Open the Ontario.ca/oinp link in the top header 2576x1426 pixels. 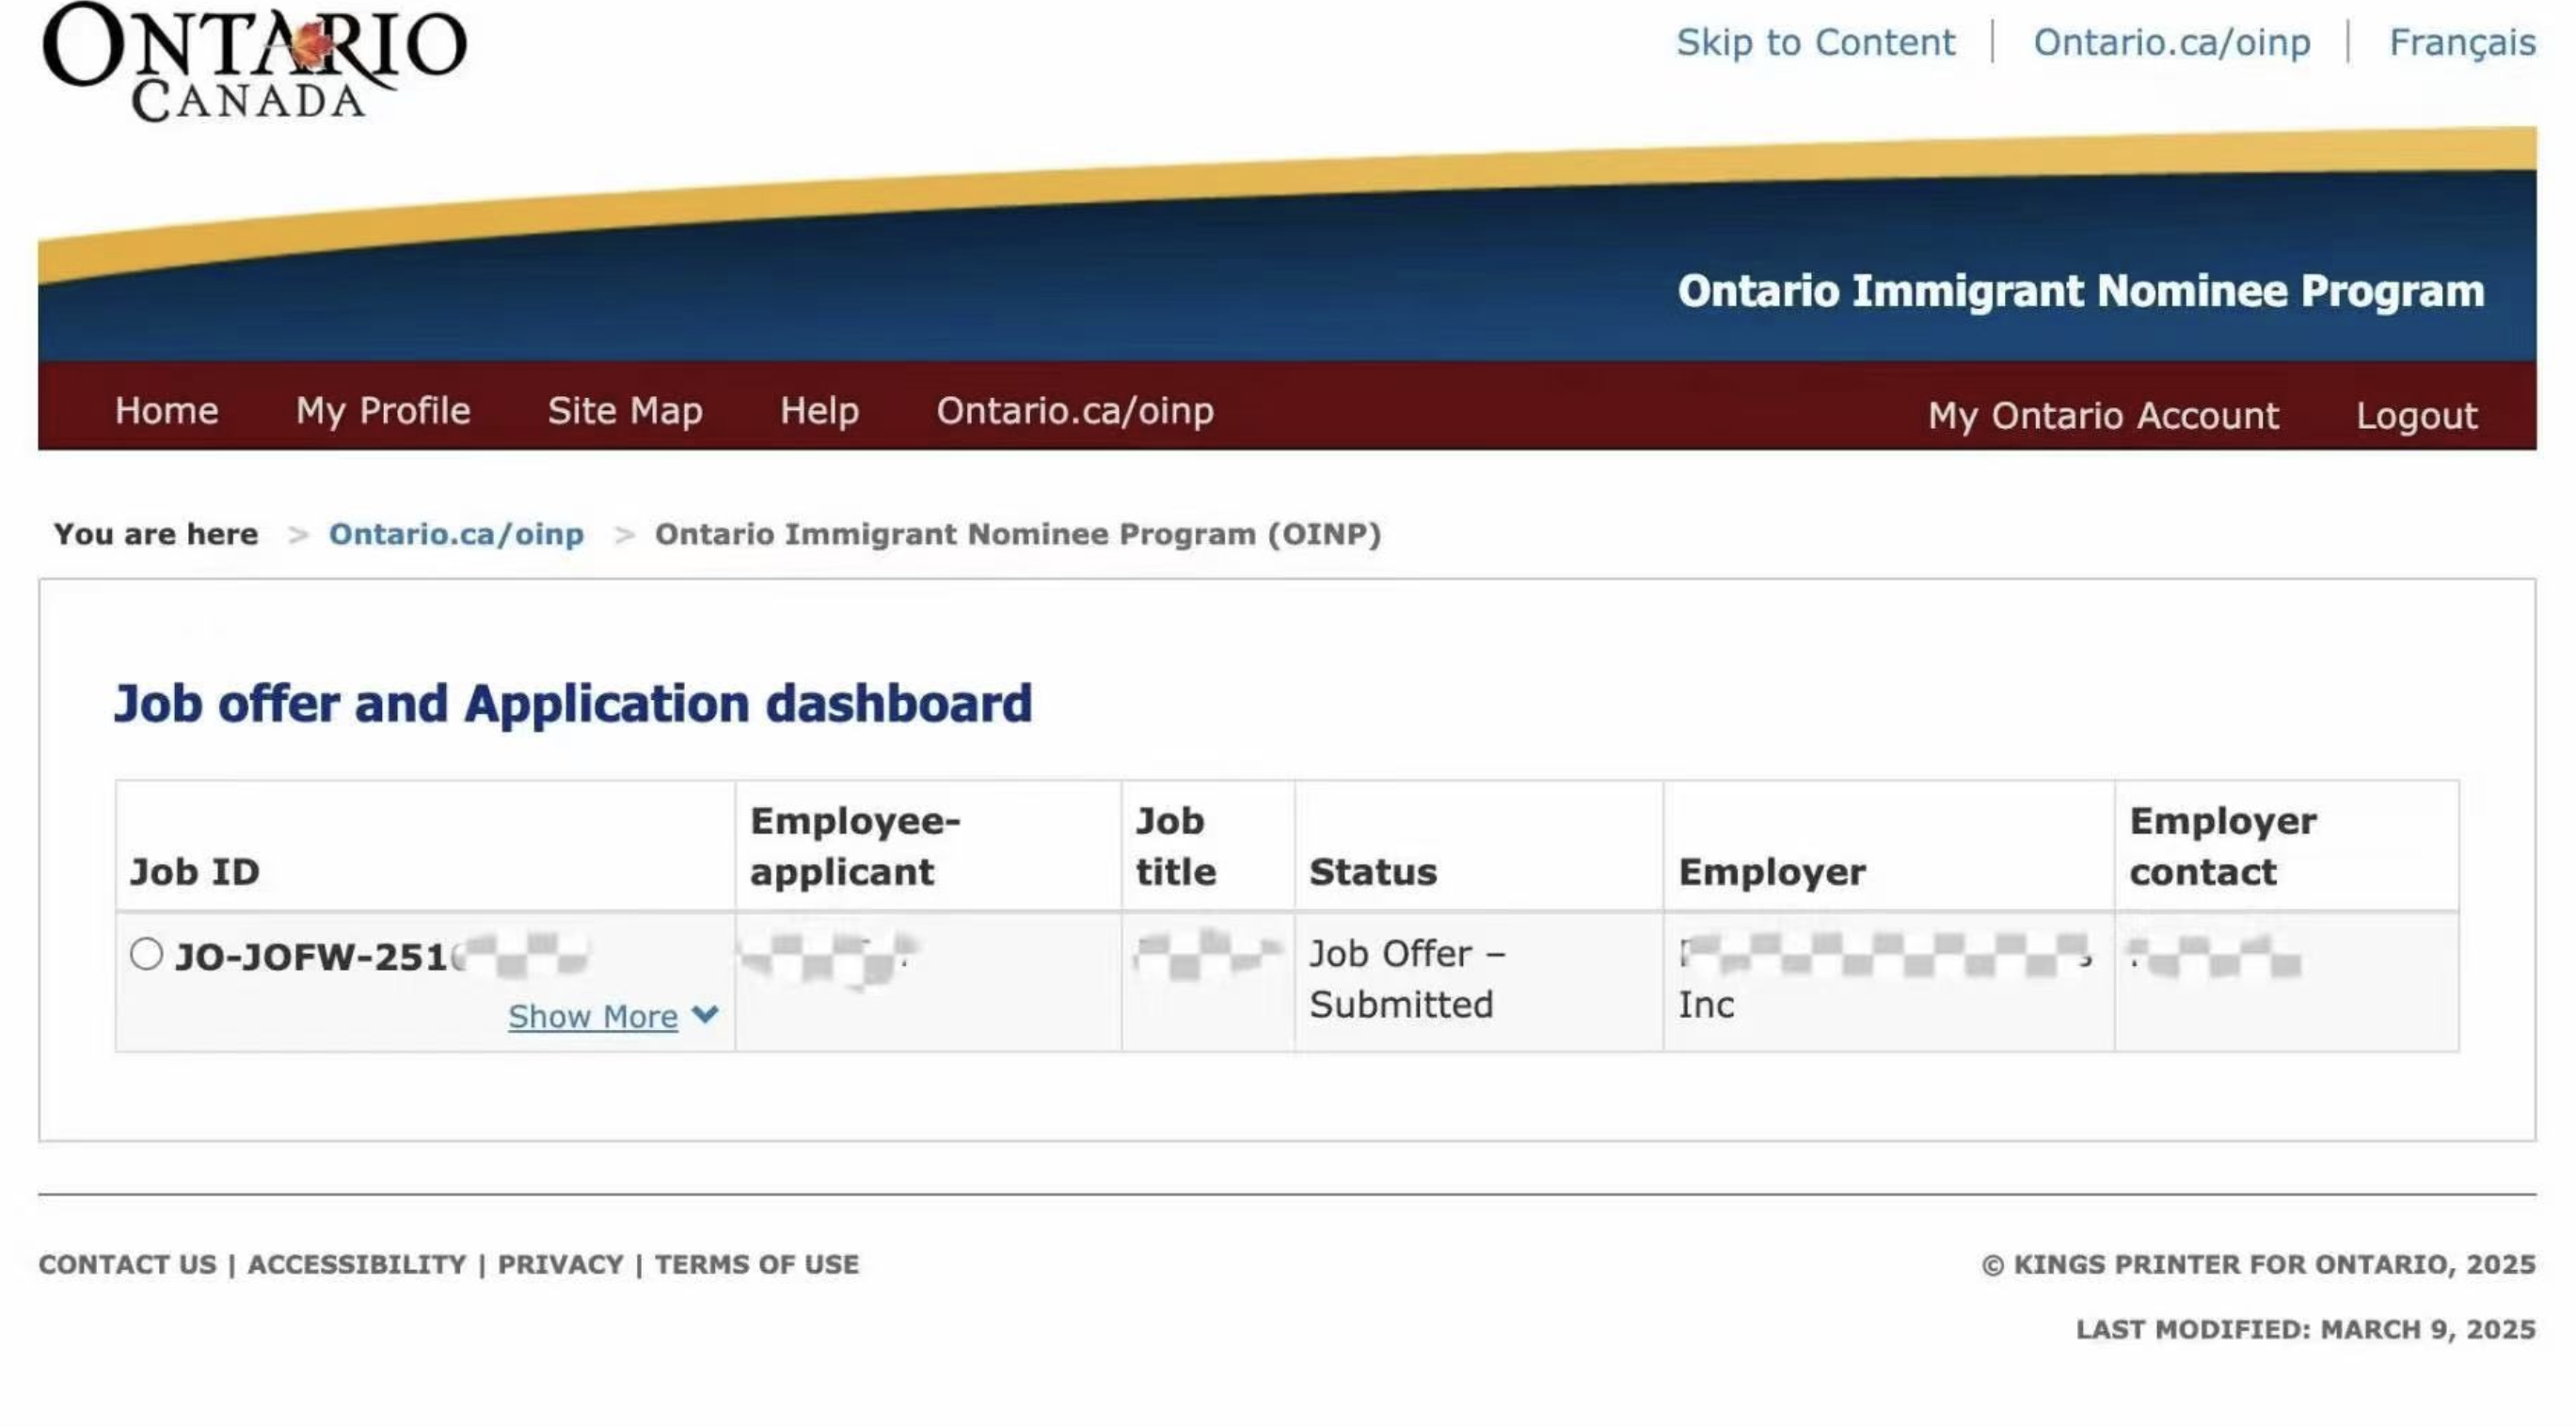click(x=2172, y=42)
